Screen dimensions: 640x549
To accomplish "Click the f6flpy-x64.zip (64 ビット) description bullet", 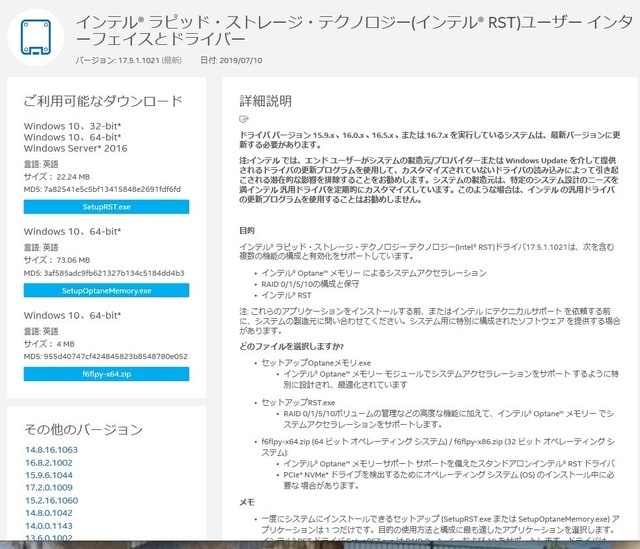I will point(438,447).
